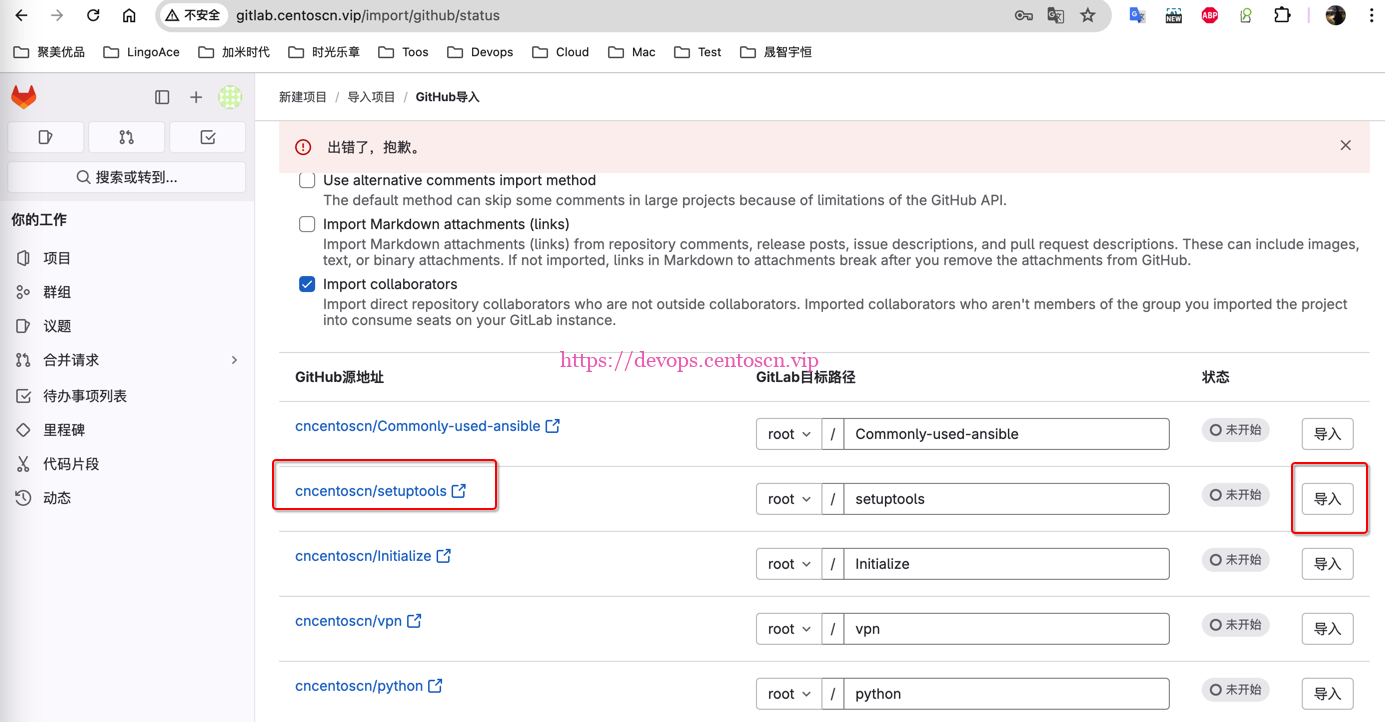Open merge requests shortcut icon
The image size is (1385, 722).
pos(126,137)
